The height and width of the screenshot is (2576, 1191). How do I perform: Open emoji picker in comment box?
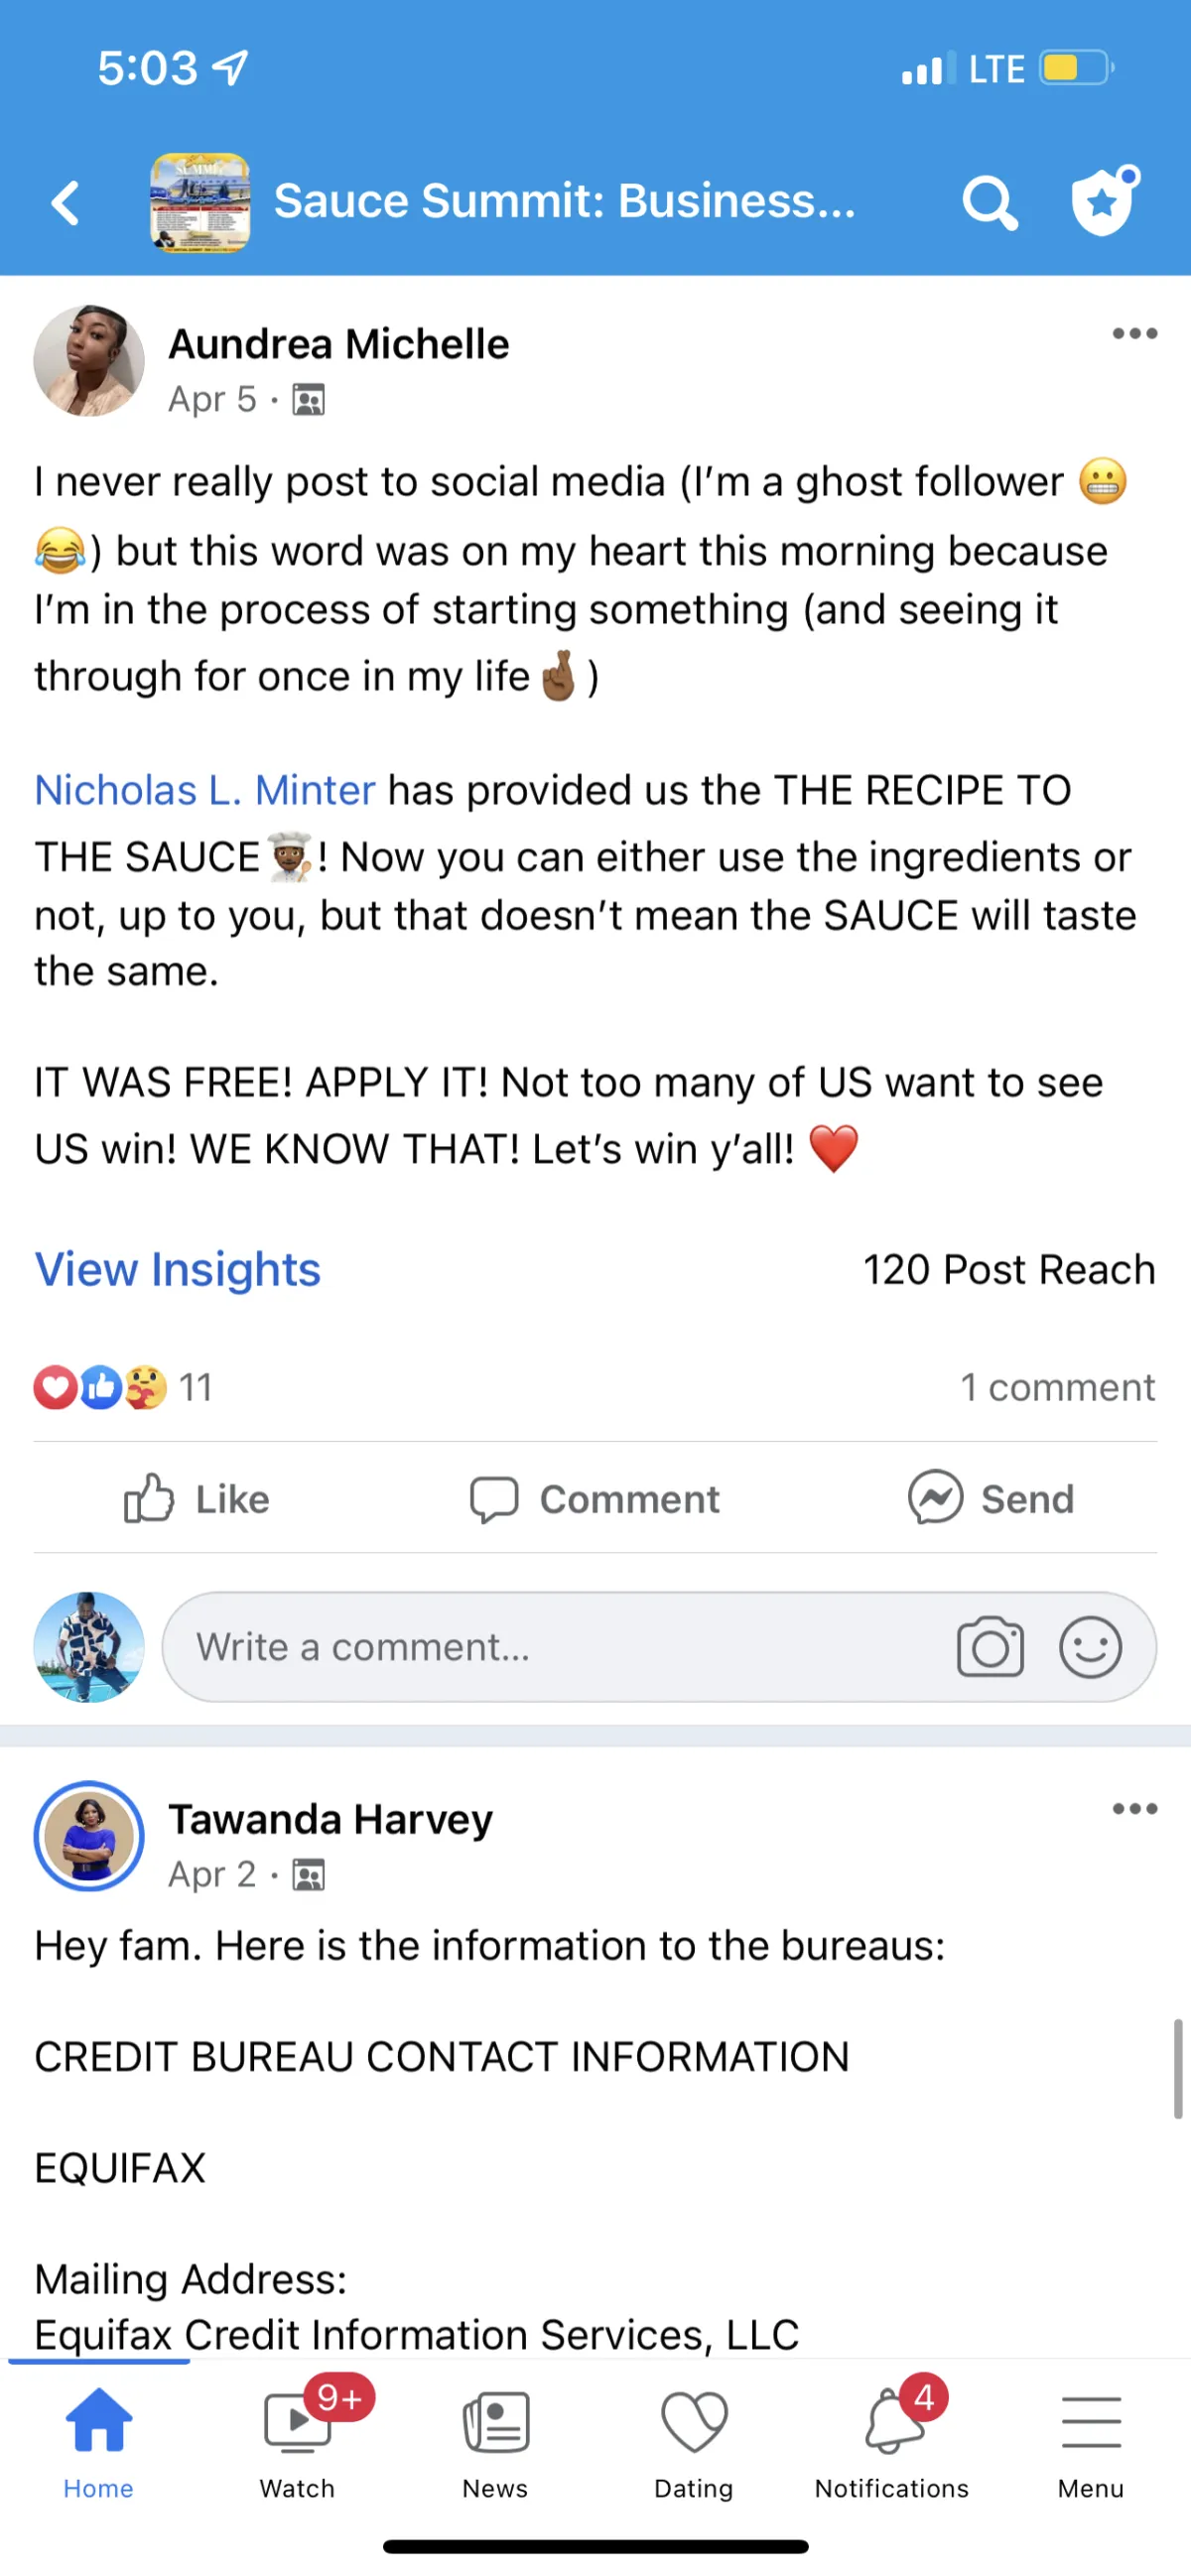pos(1090,1646)
